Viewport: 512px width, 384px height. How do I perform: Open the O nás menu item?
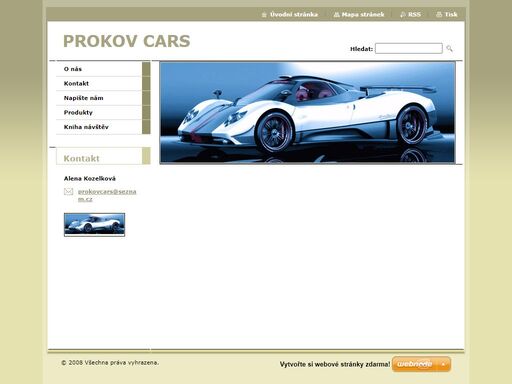[x=99, y=69]
